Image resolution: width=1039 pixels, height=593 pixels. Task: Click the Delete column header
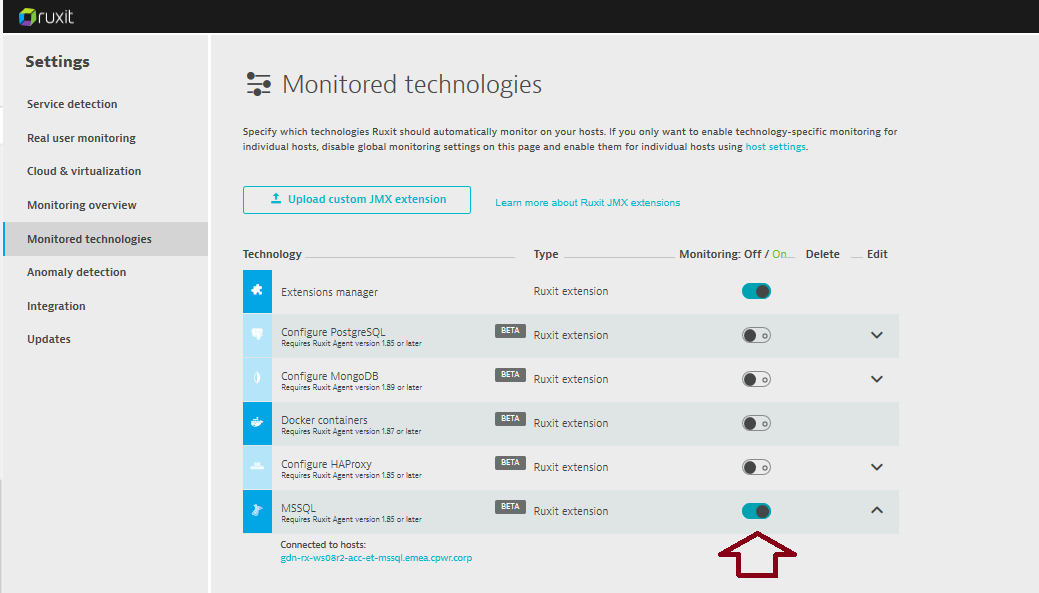coord(822,254)
